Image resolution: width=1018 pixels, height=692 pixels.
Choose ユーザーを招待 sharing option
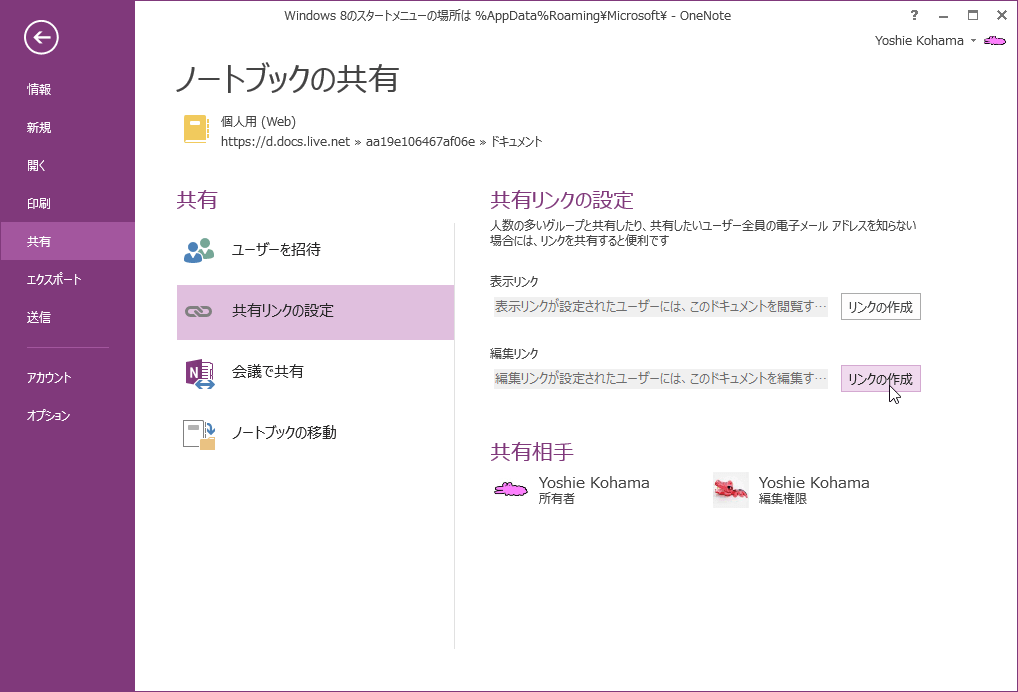click(316, 250)
